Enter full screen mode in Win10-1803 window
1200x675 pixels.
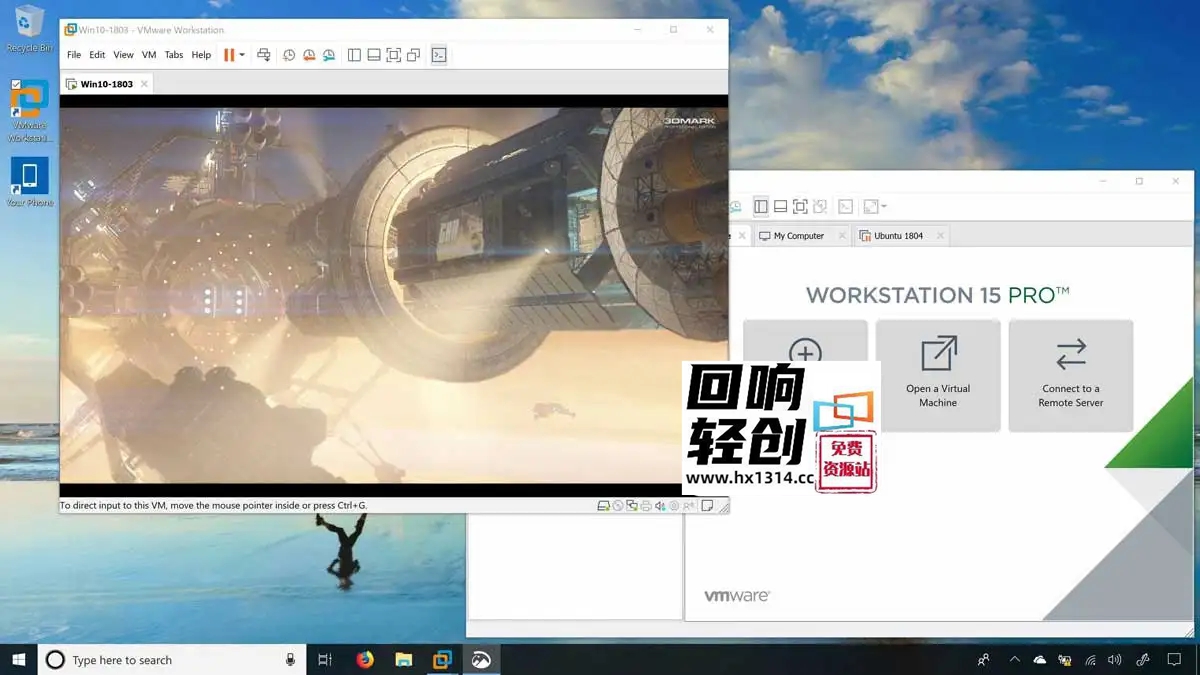pos(394,55)
